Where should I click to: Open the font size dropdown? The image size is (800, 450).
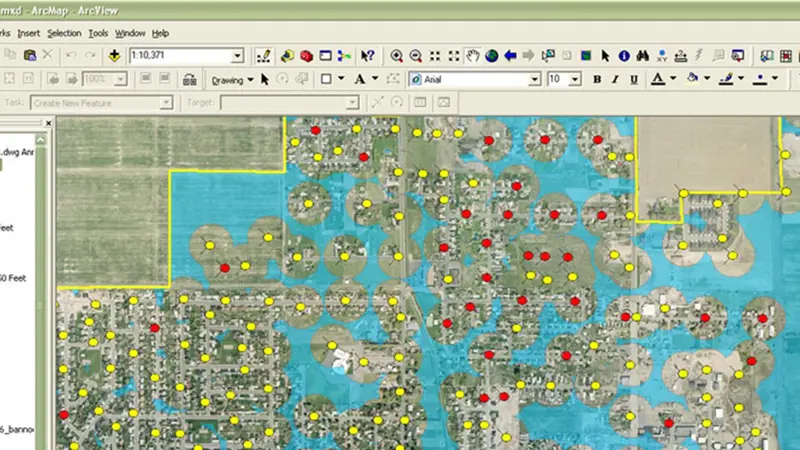coord(575,79)
